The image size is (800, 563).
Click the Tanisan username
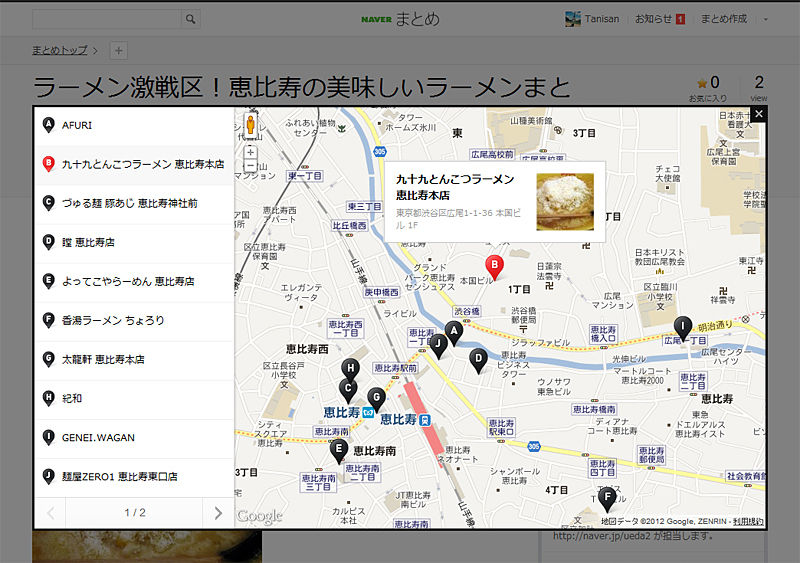click(602, 19)
